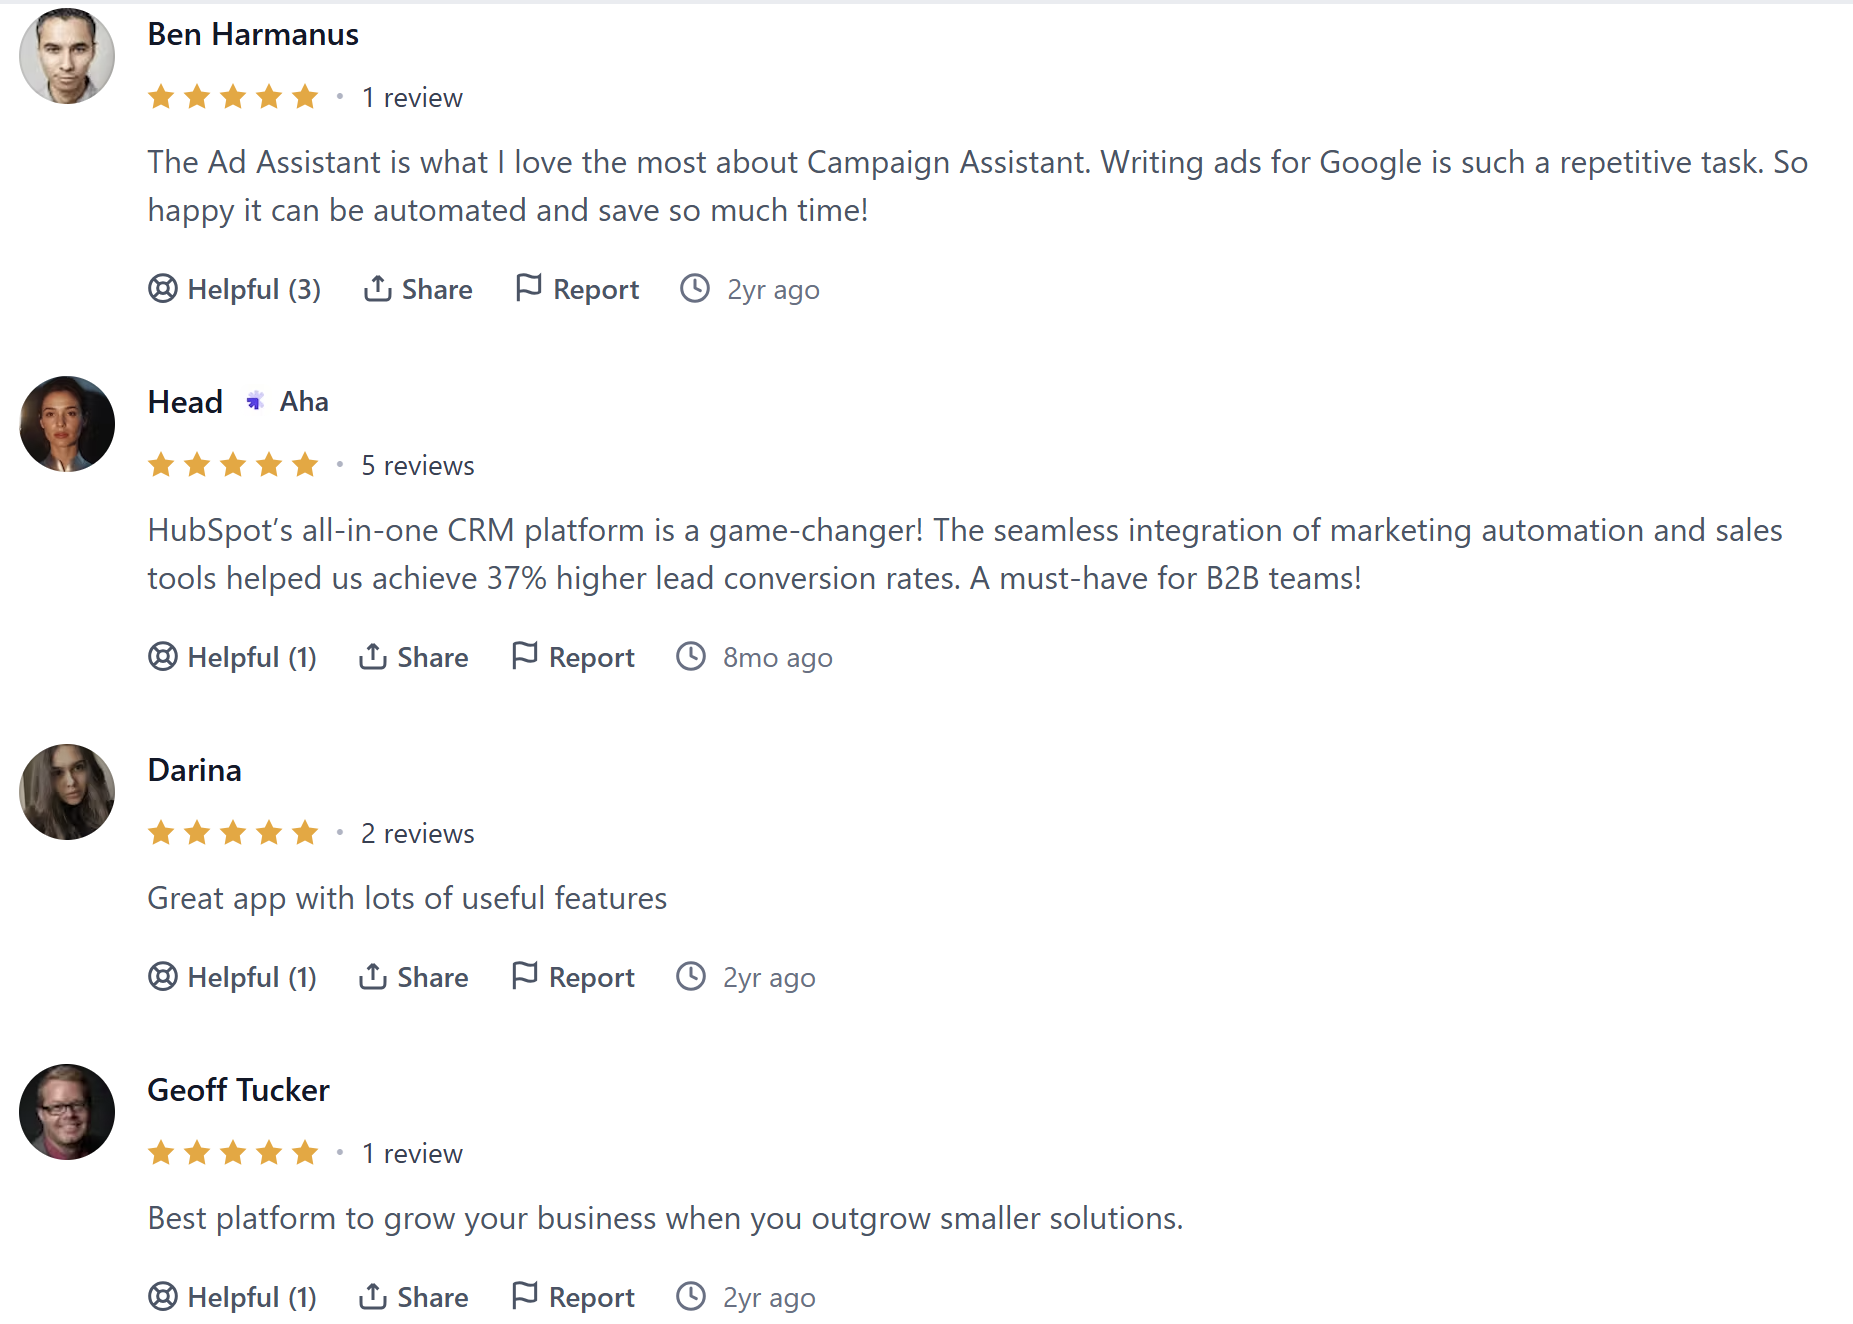The image size is (1853, 1324).
Task: Click the reviewer name Head
Action: click(x=185, y=401)
